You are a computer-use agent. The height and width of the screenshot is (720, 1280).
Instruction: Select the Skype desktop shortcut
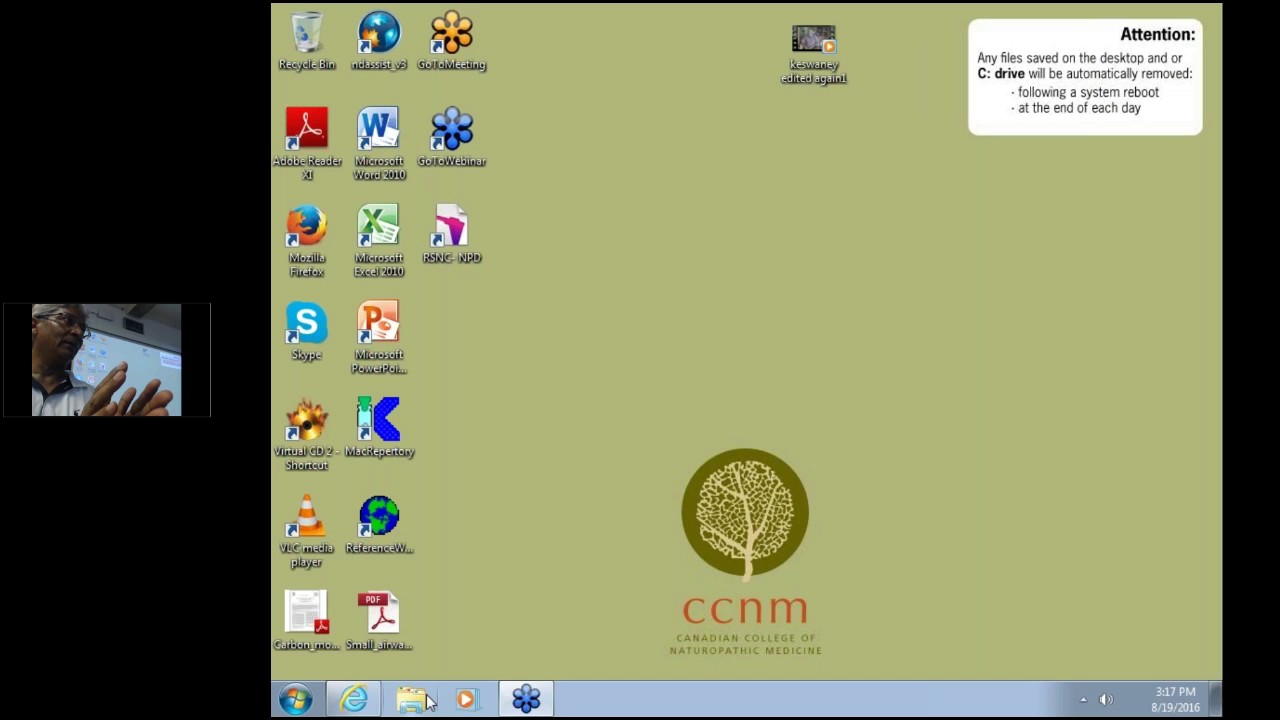(x=307, y=331)
